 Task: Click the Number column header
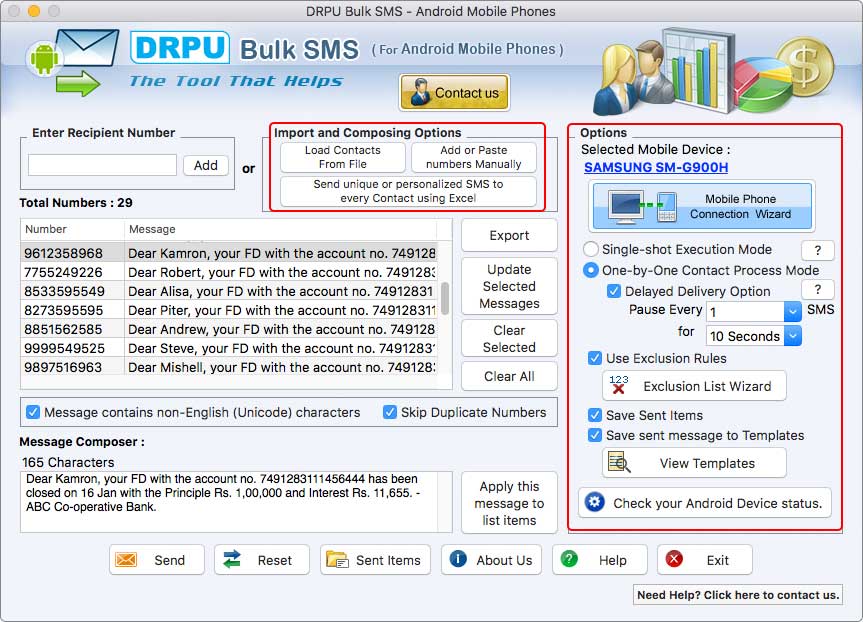pos(72,229)
